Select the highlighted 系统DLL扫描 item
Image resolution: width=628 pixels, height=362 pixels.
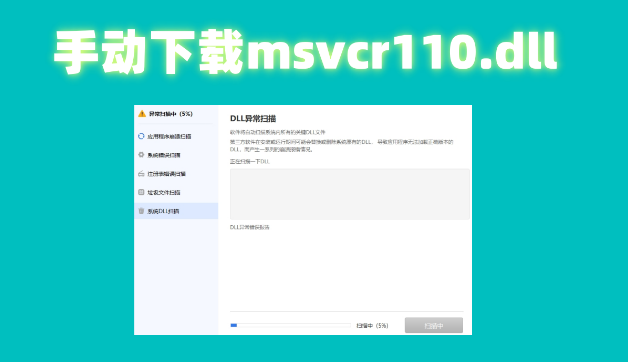pyautogui.click(x=176, y=211)
